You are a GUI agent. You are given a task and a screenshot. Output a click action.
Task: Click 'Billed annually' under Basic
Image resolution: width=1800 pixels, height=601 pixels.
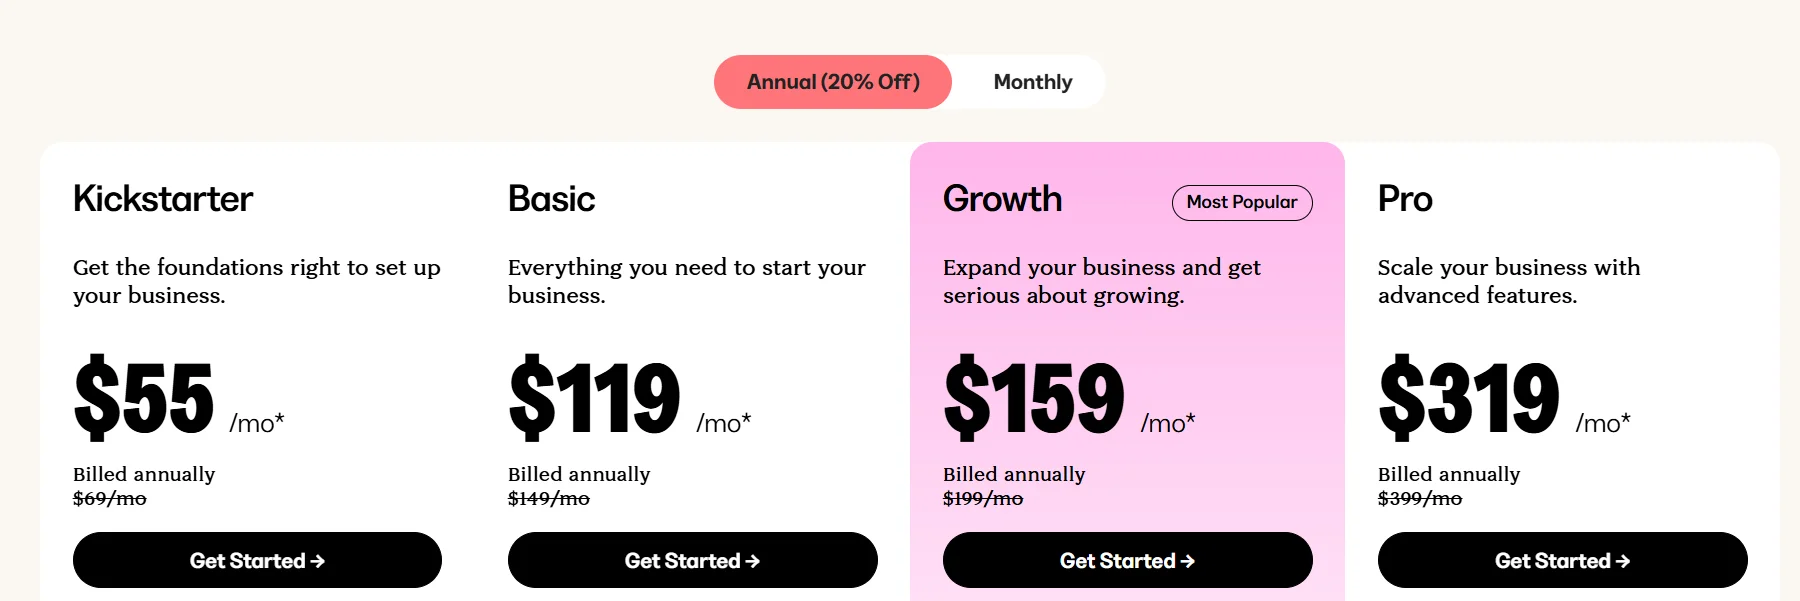click(579, 474)
